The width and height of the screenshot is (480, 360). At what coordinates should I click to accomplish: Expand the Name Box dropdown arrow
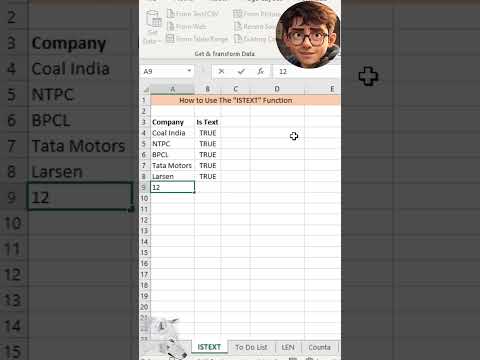189,71
